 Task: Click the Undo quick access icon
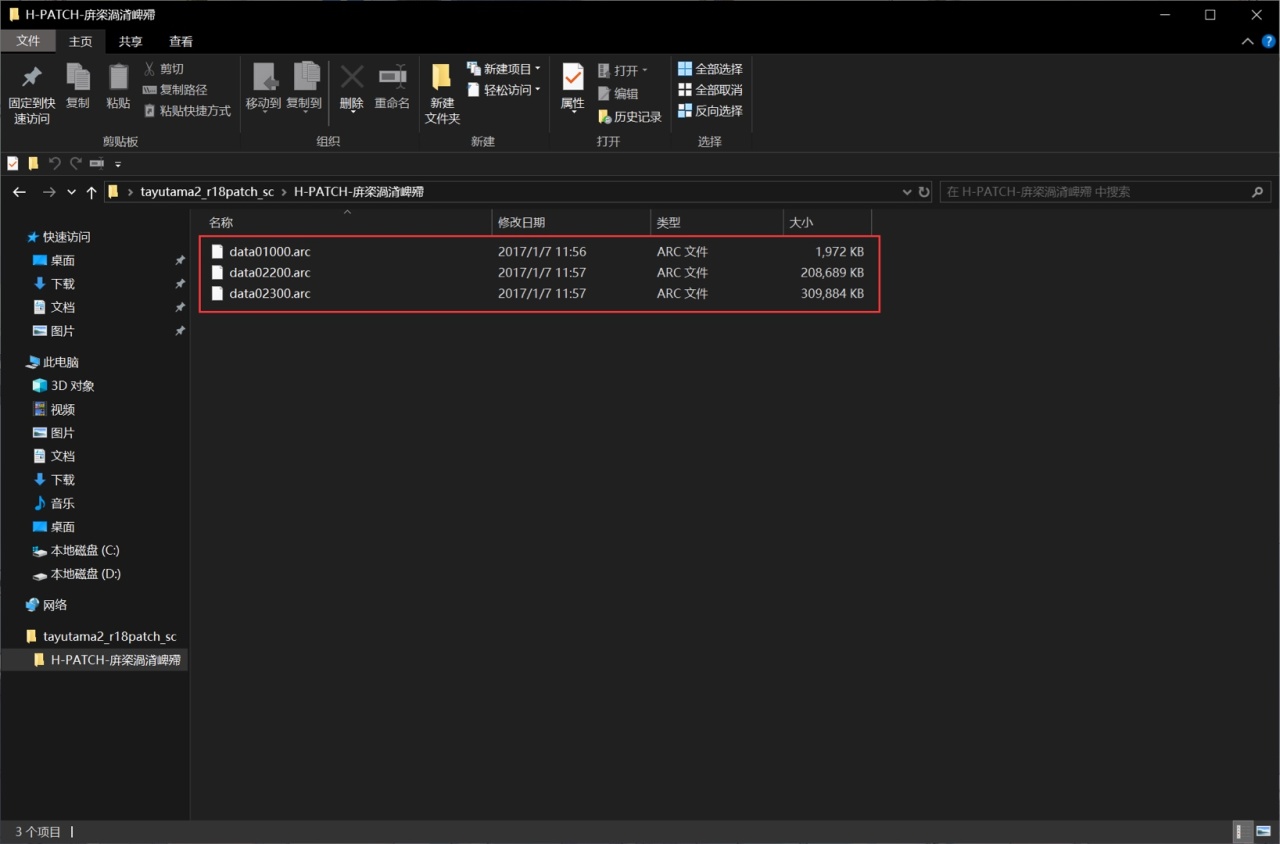point(55,163)
